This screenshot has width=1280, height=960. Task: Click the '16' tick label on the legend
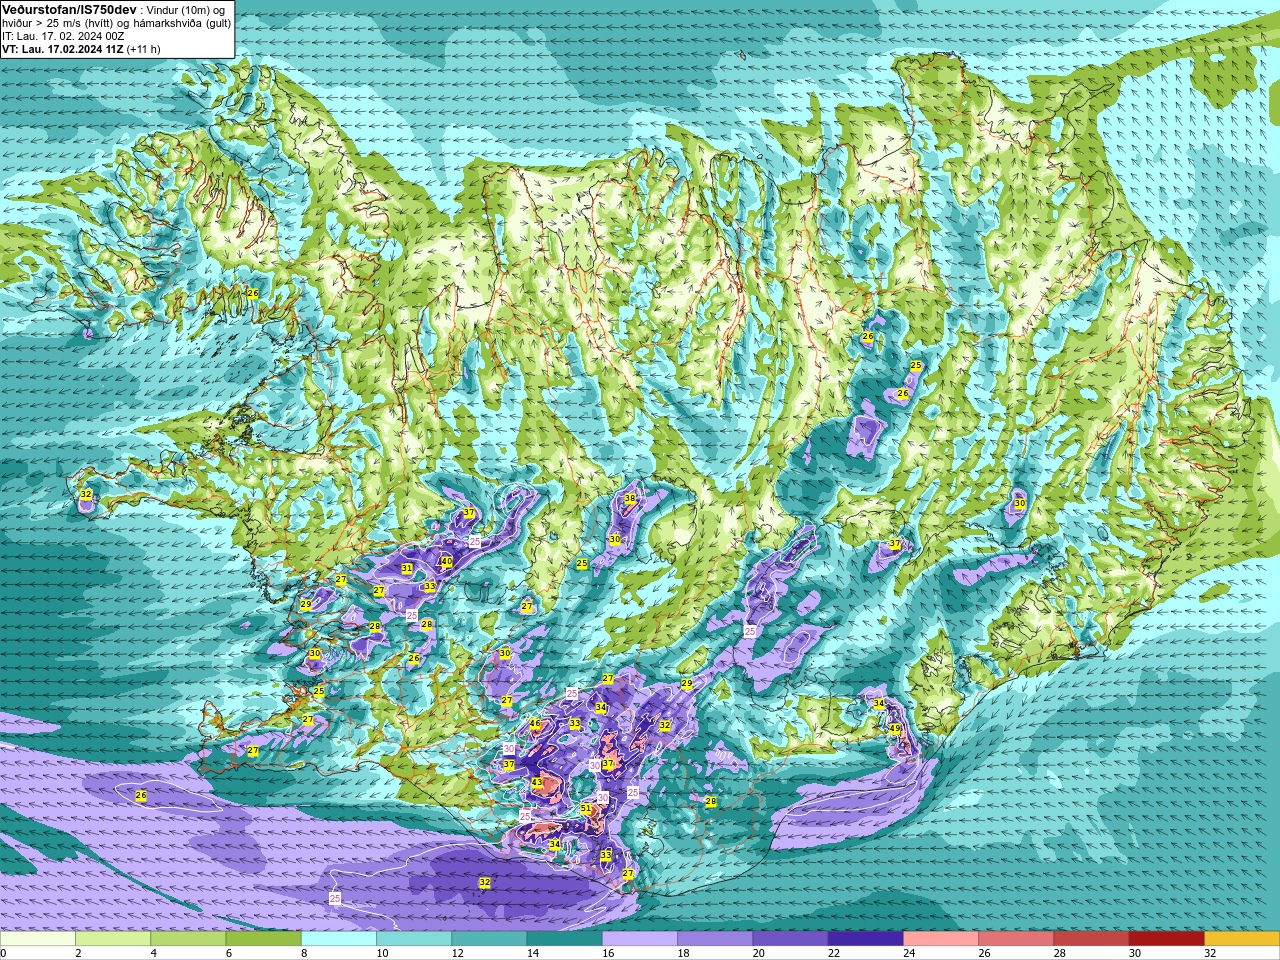click(608, 953)
